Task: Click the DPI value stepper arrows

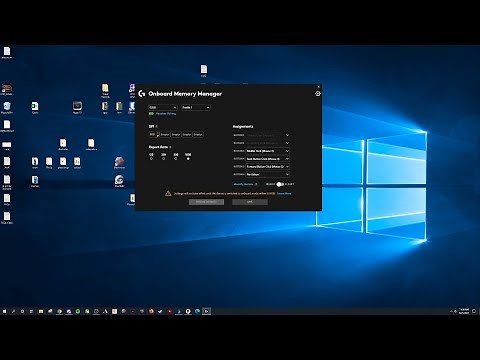Action: 158,135
